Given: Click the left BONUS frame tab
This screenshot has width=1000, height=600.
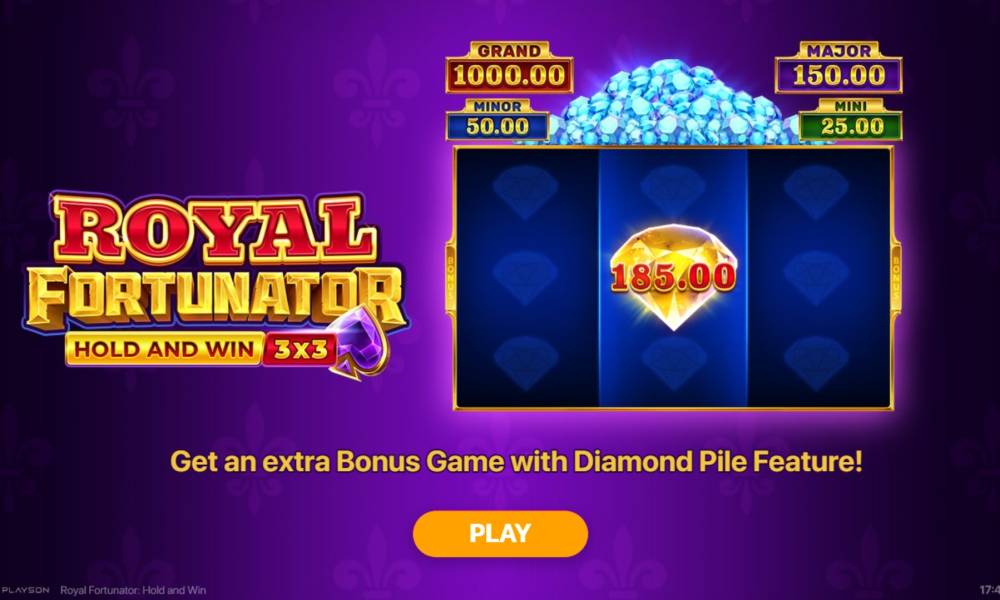Looking at the screenshot, I should 450,277.
